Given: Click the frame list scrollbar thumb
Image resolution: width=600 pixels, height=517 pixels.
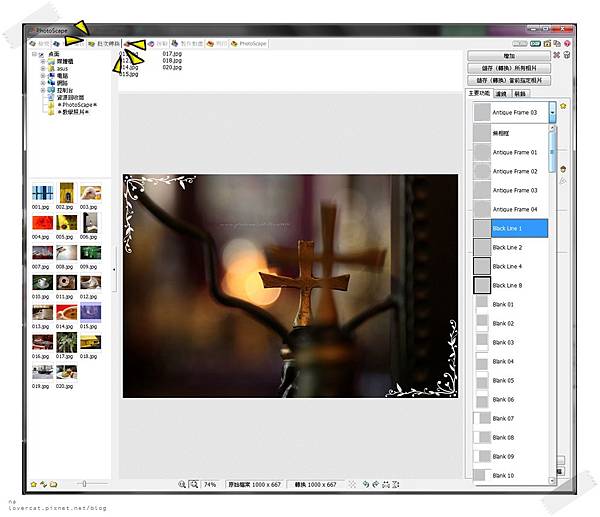Looking at the screenshot, I should coord(552,152).
